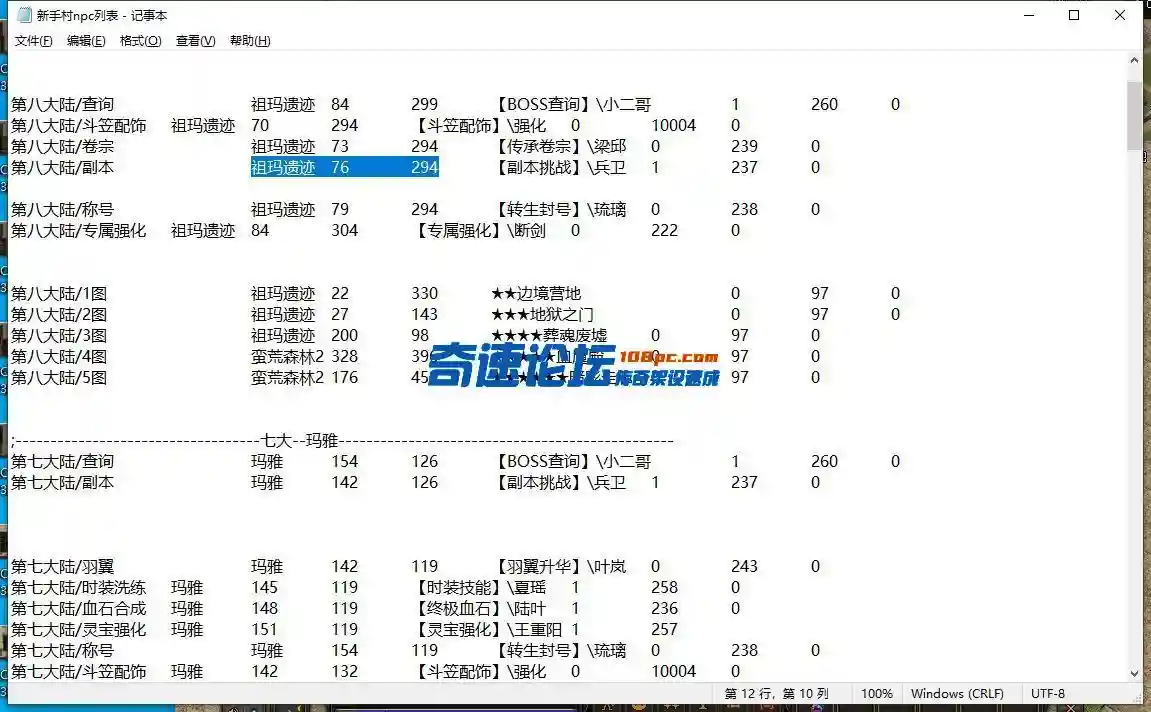Click the text 第七大陆/时装洗练

pyautogui.click(x=79, y=587)
